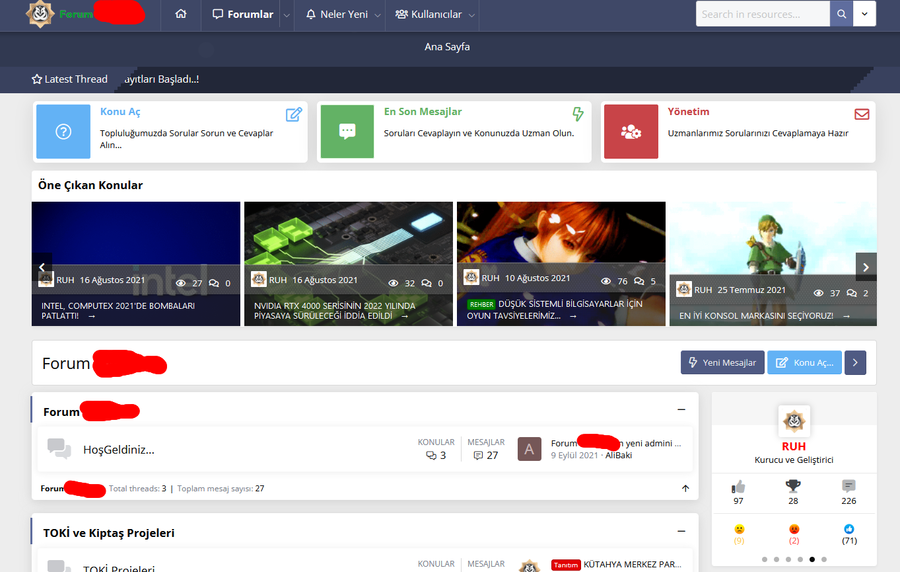Open En Son Mesajlar link
900x572 pixels.
click(x=422, y=112)
